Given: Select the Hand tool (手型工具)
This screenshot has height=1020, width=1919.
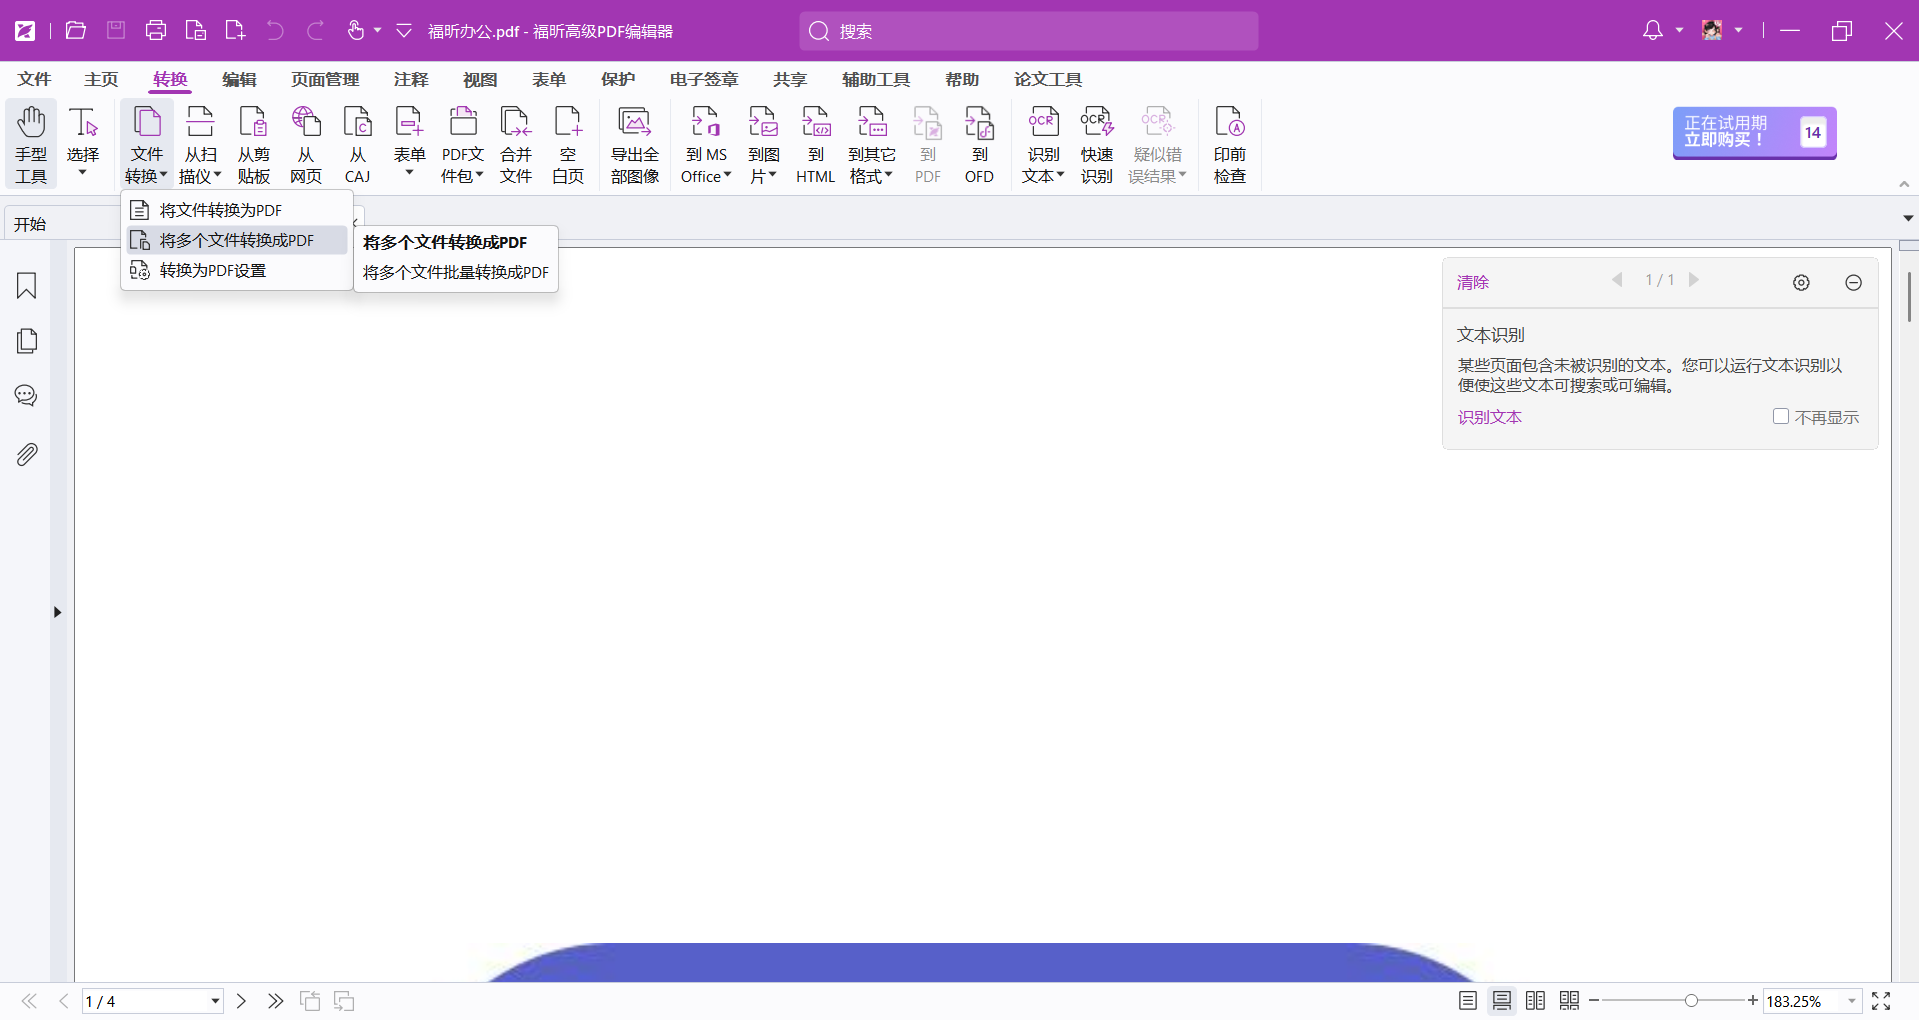Looking at the screenshot, I should 31,145.
